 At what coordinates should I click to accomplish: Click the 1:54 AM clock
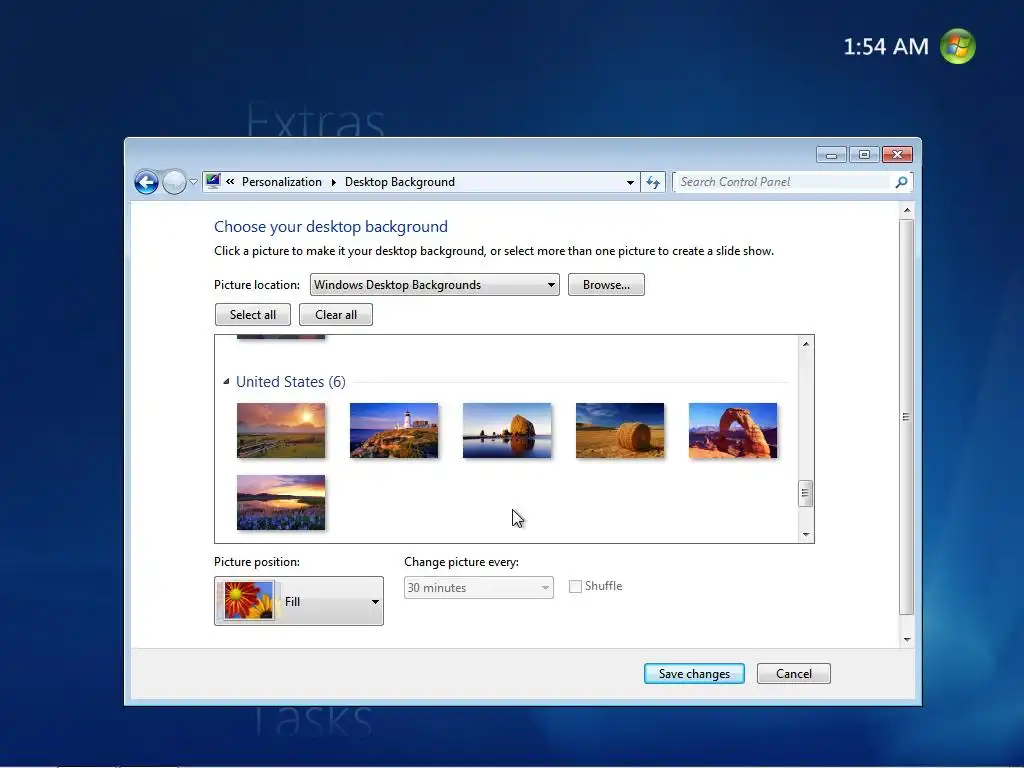click(x=886, y=46)
